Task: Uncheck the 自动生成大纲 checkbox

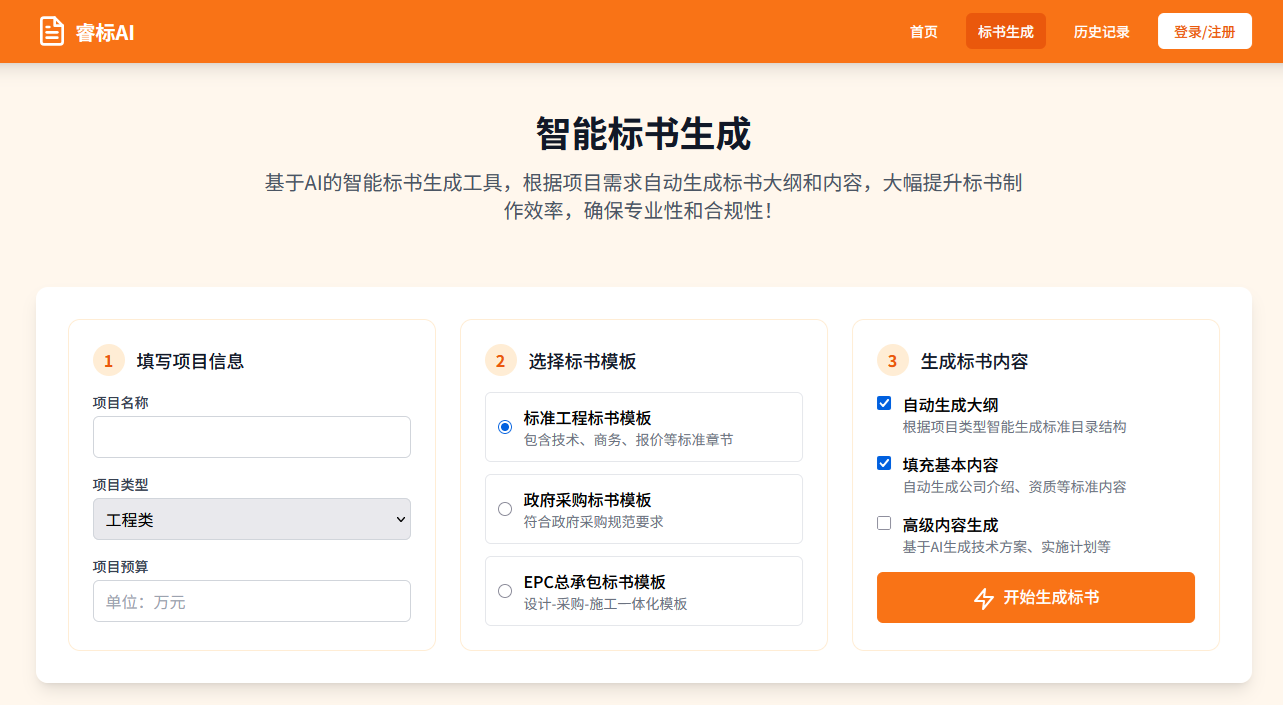Action: point(884,403)
